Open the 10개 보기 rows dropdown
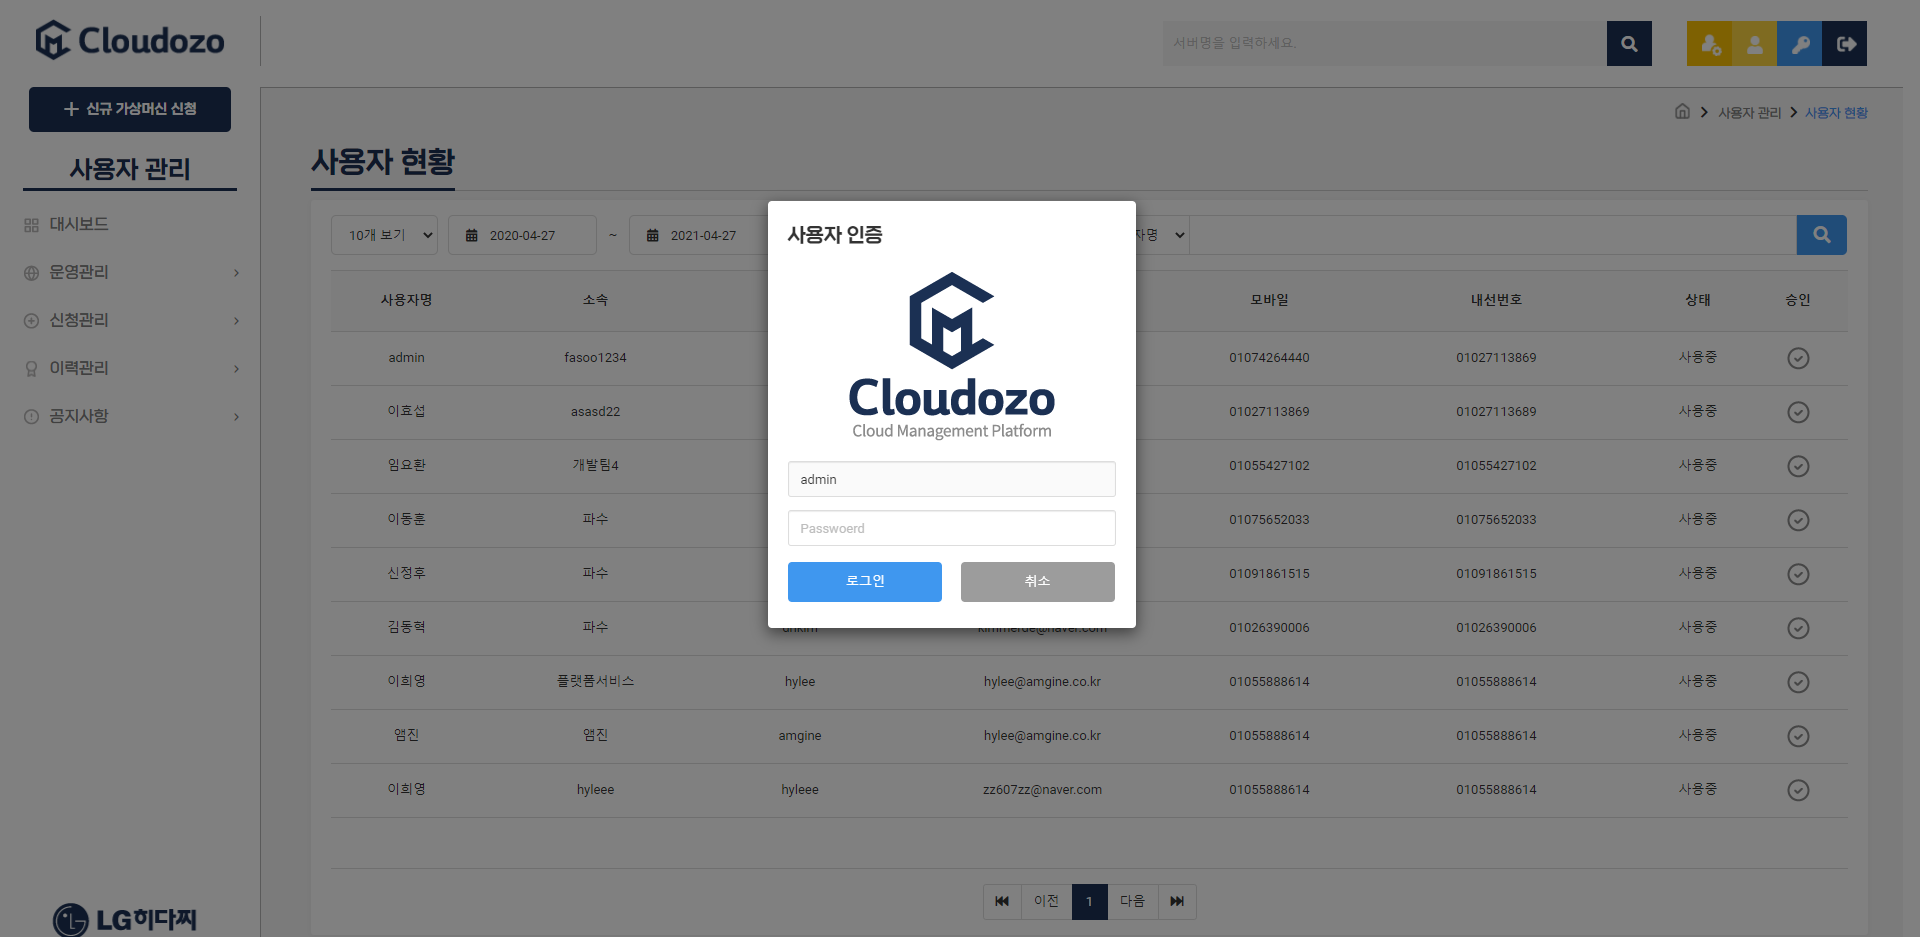Image resolution: width=1920 pixels, height=937 pixels. click(x=385, y=235)
